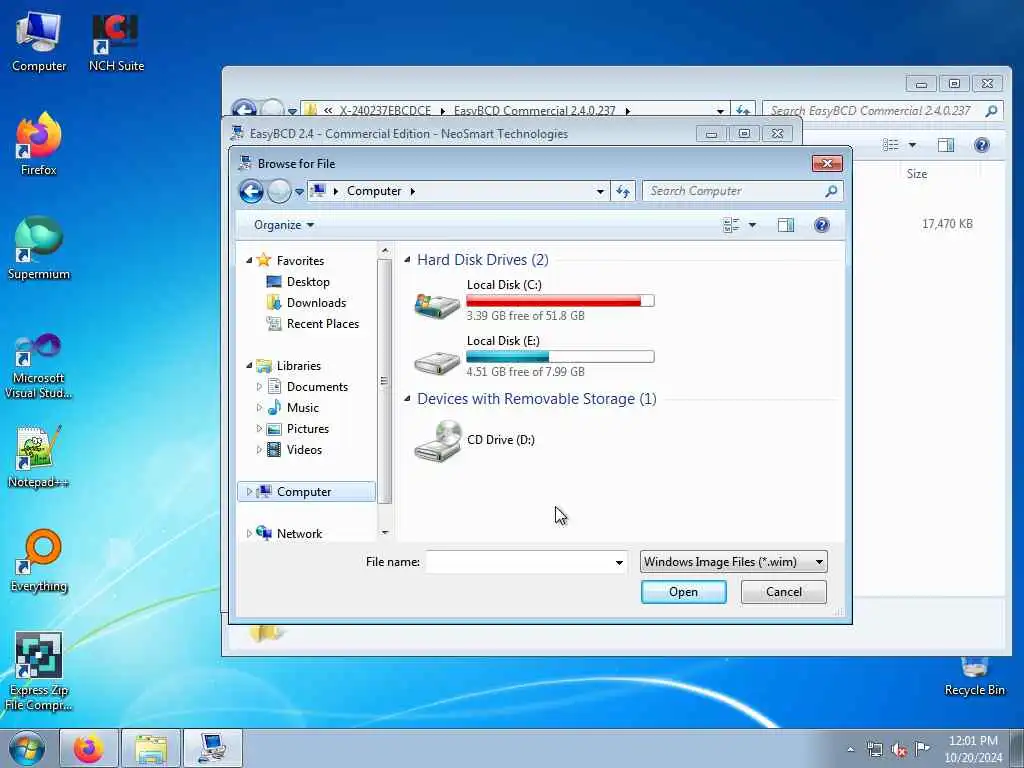The image size is (1024, 768).
Task: Click the Explorer window search box
Action: (882, 111)
